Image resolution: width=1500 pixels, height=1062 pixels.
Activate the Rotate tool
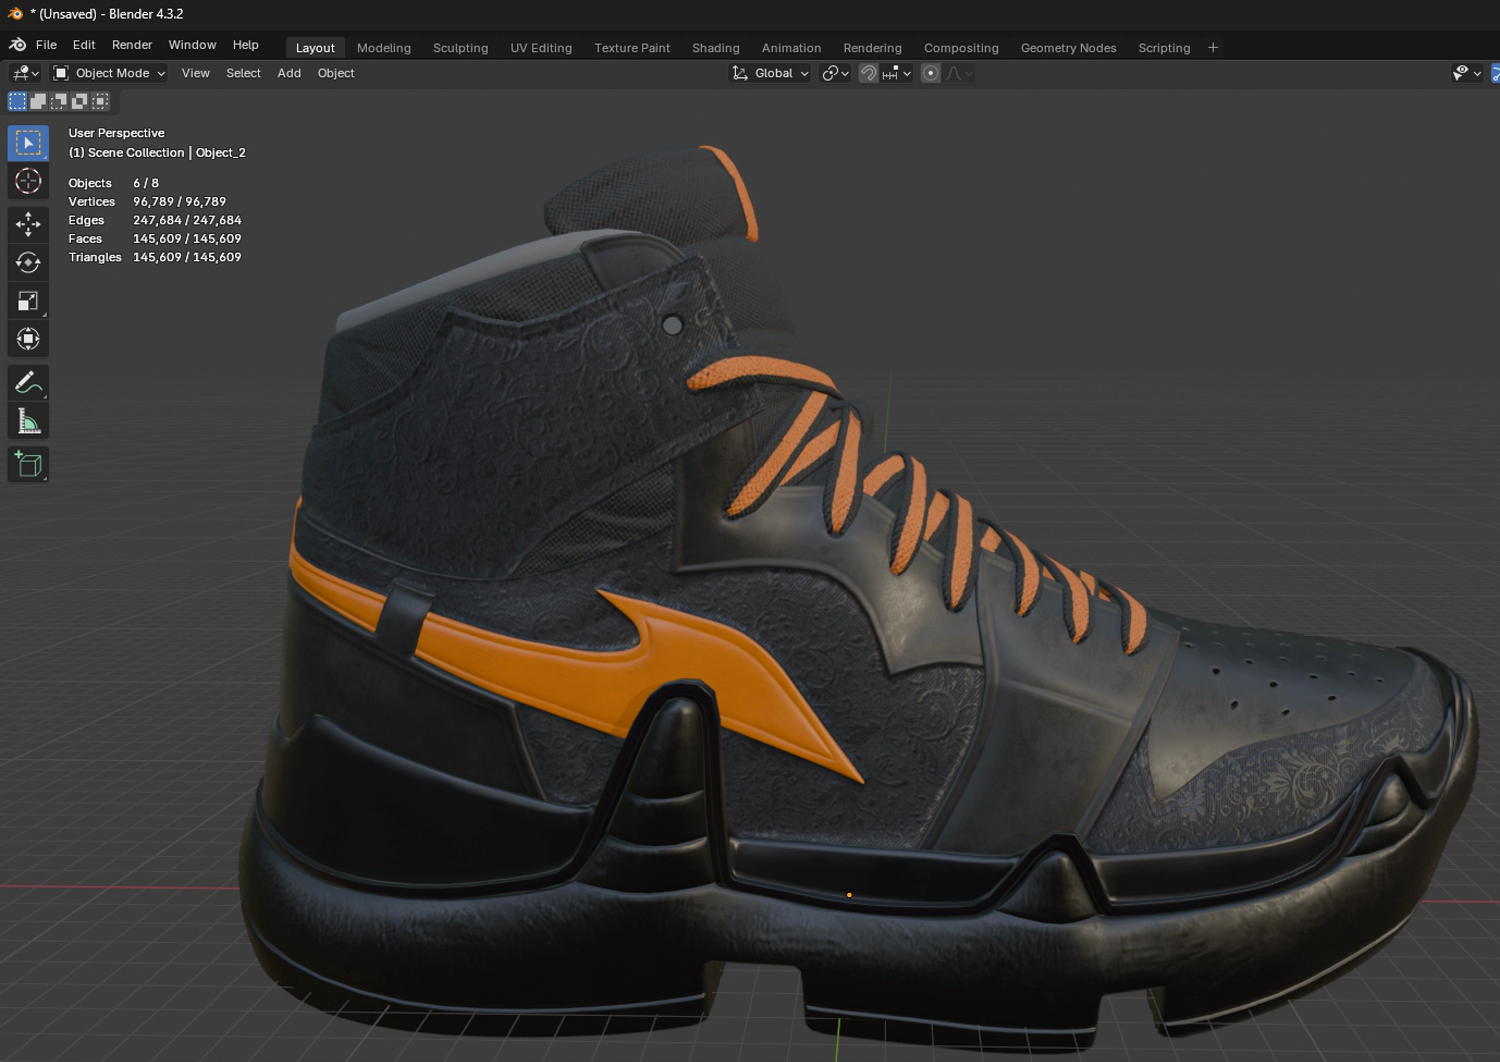tap(28, 262)
